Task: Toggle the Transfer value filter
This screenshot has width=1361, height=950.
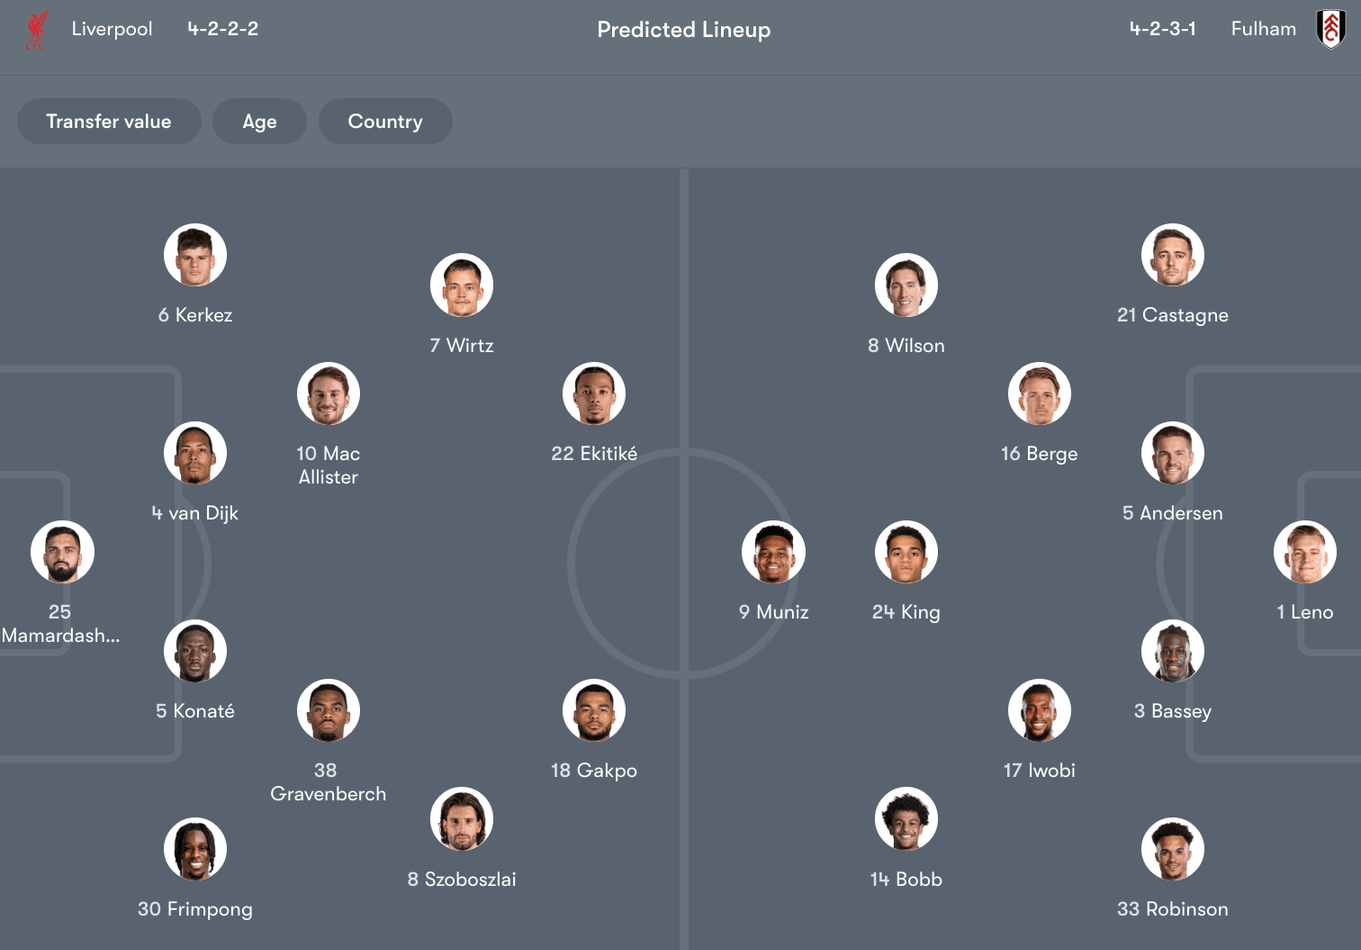Action: click(109, 122)
